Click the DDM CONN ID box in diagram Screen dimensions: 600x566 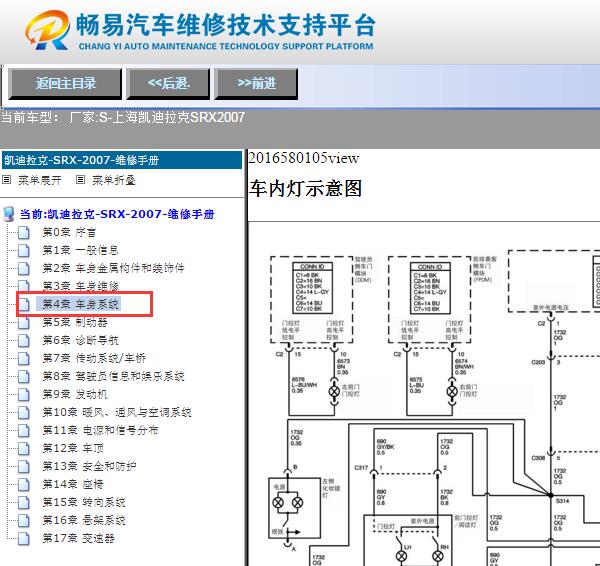[313, 288]
